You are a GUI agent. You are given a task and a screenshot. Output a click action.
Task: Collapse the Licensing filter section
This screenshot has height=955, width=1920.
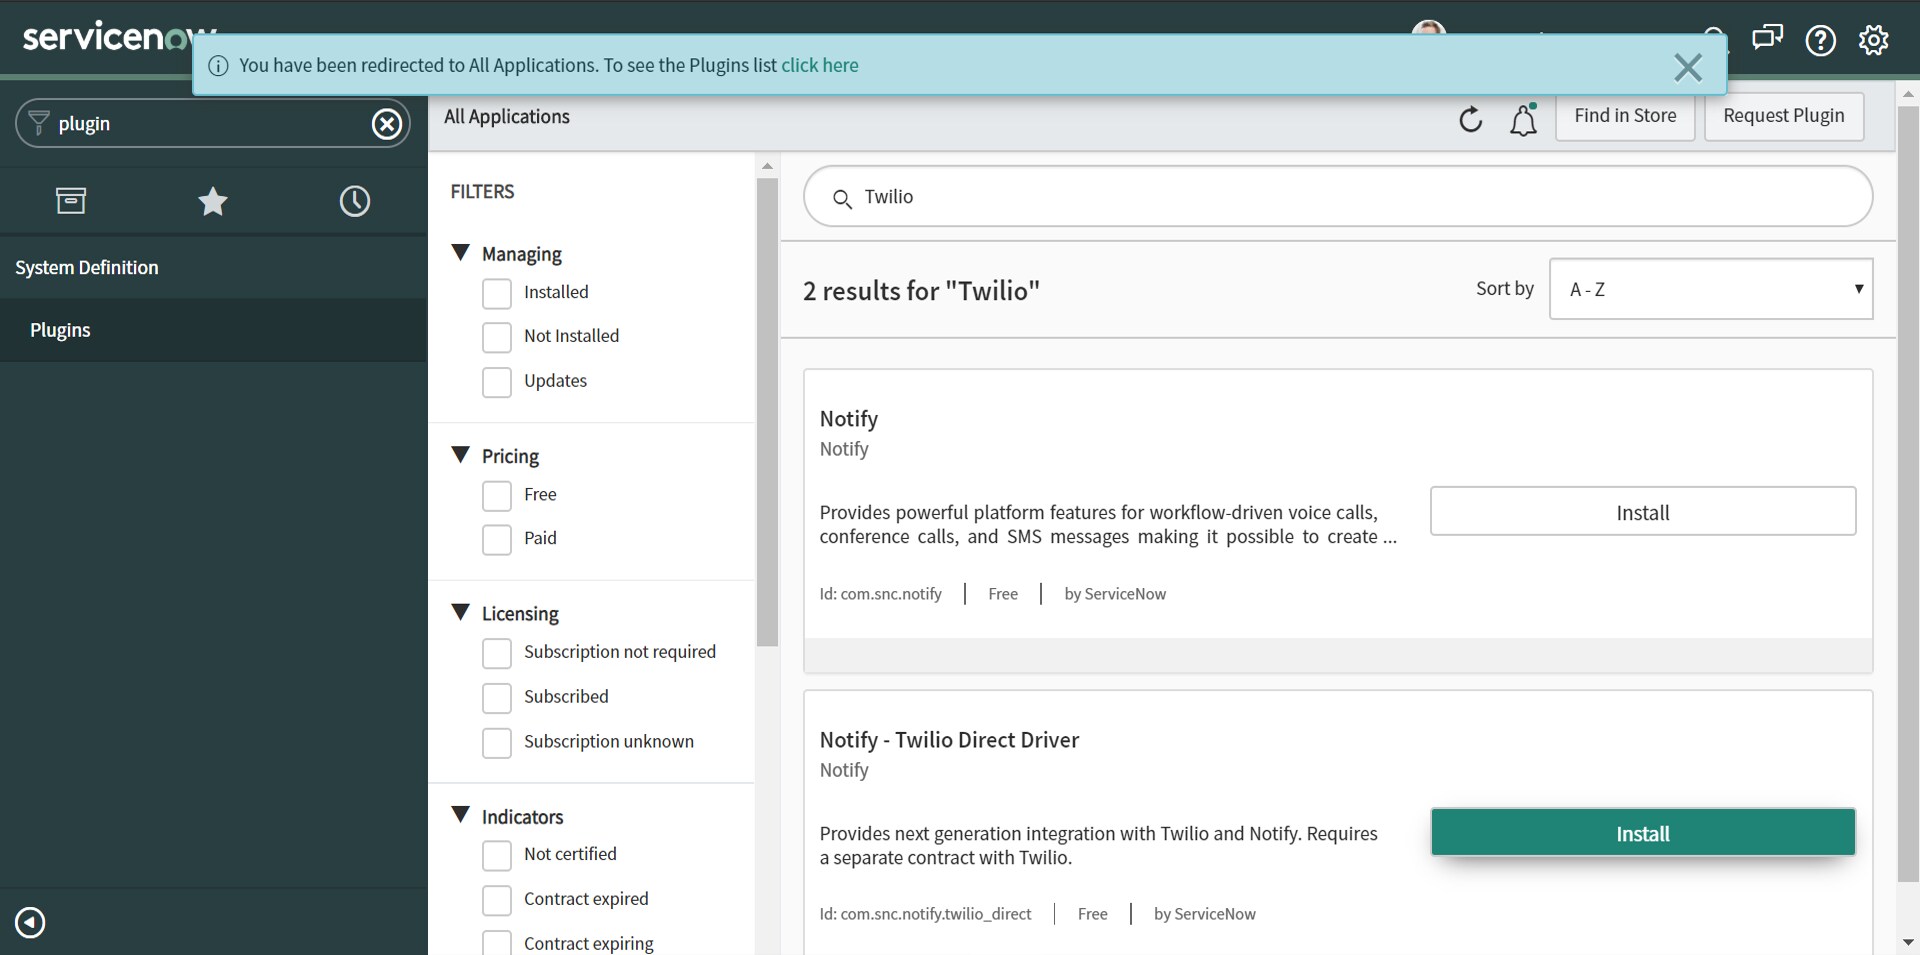[x=461, y=612]
